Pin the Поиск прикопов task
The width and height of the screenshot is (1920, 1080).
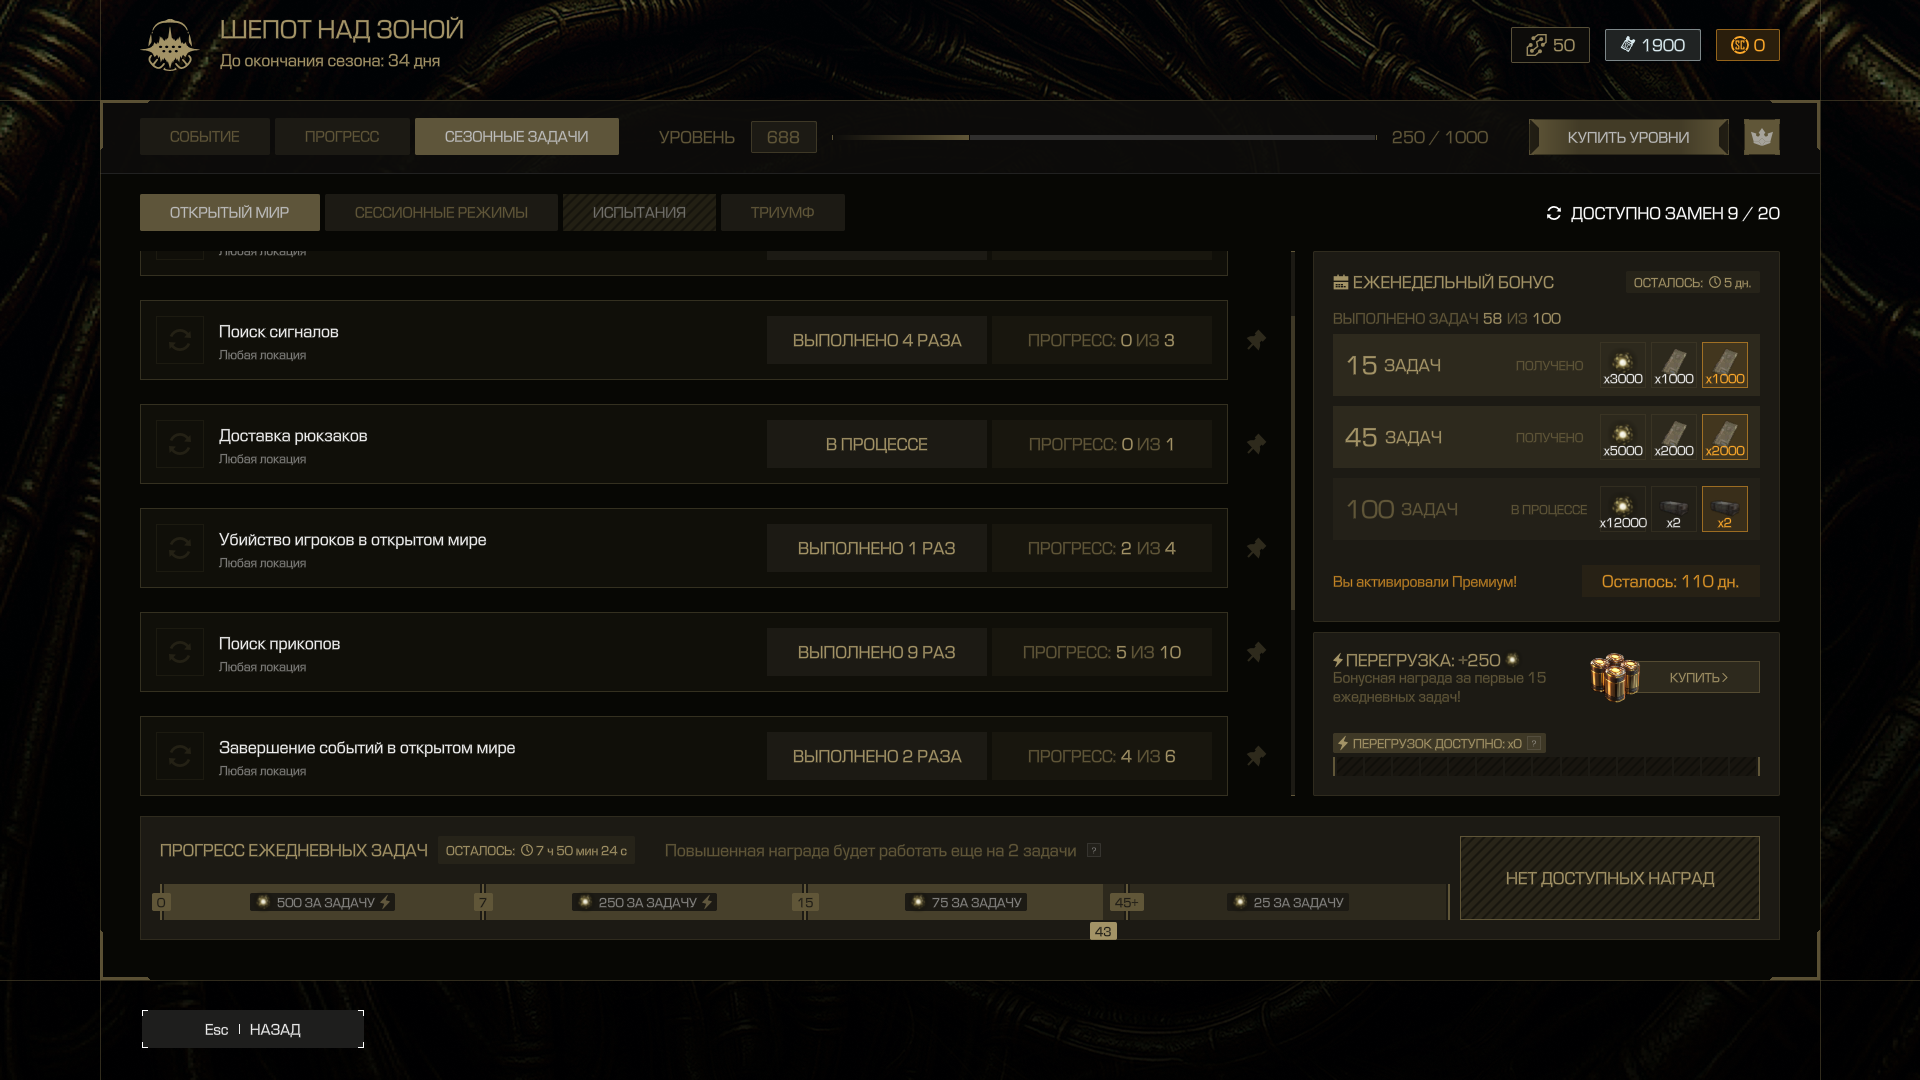pyautogui.click(x=1256, y=652)
